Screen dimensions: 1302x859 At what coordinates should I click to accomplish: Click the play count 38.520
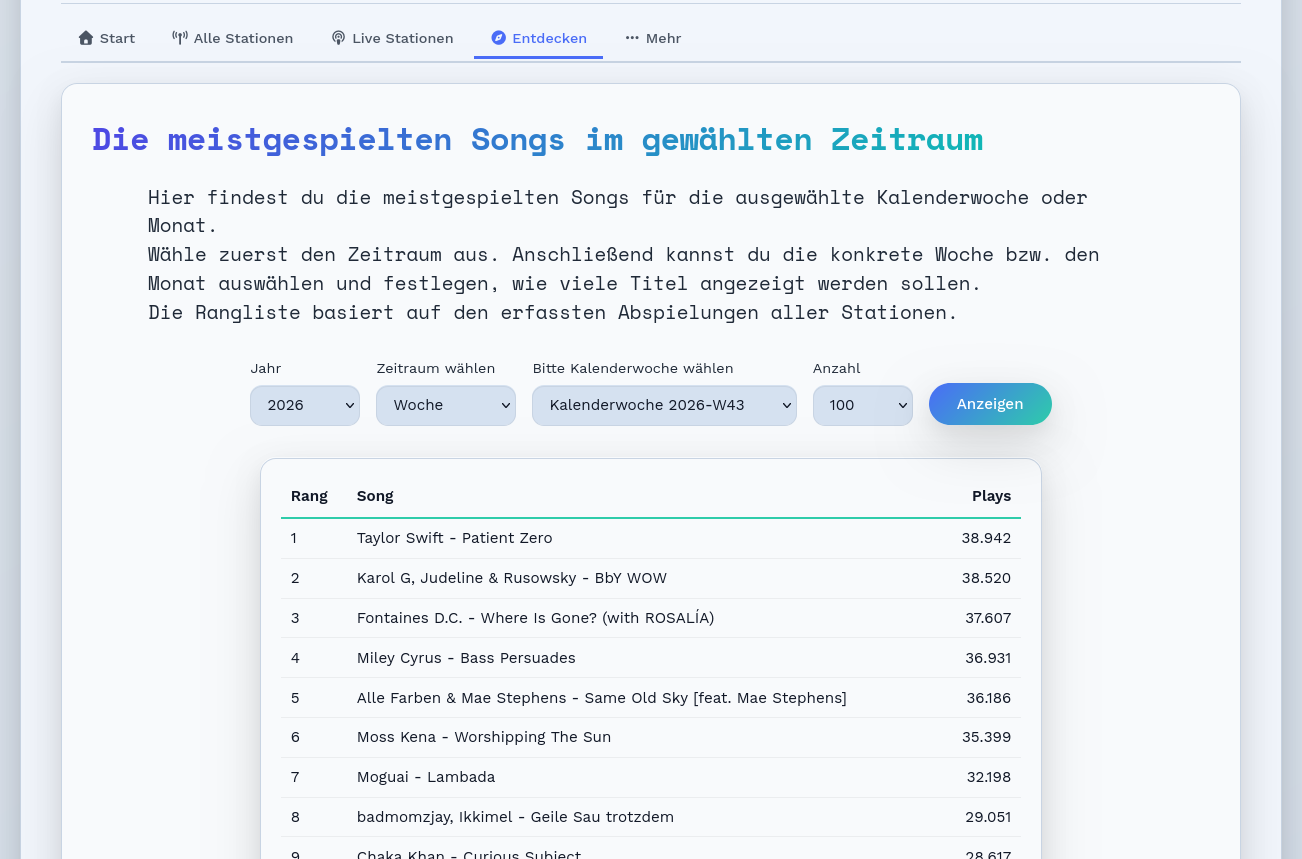point(986,578)
